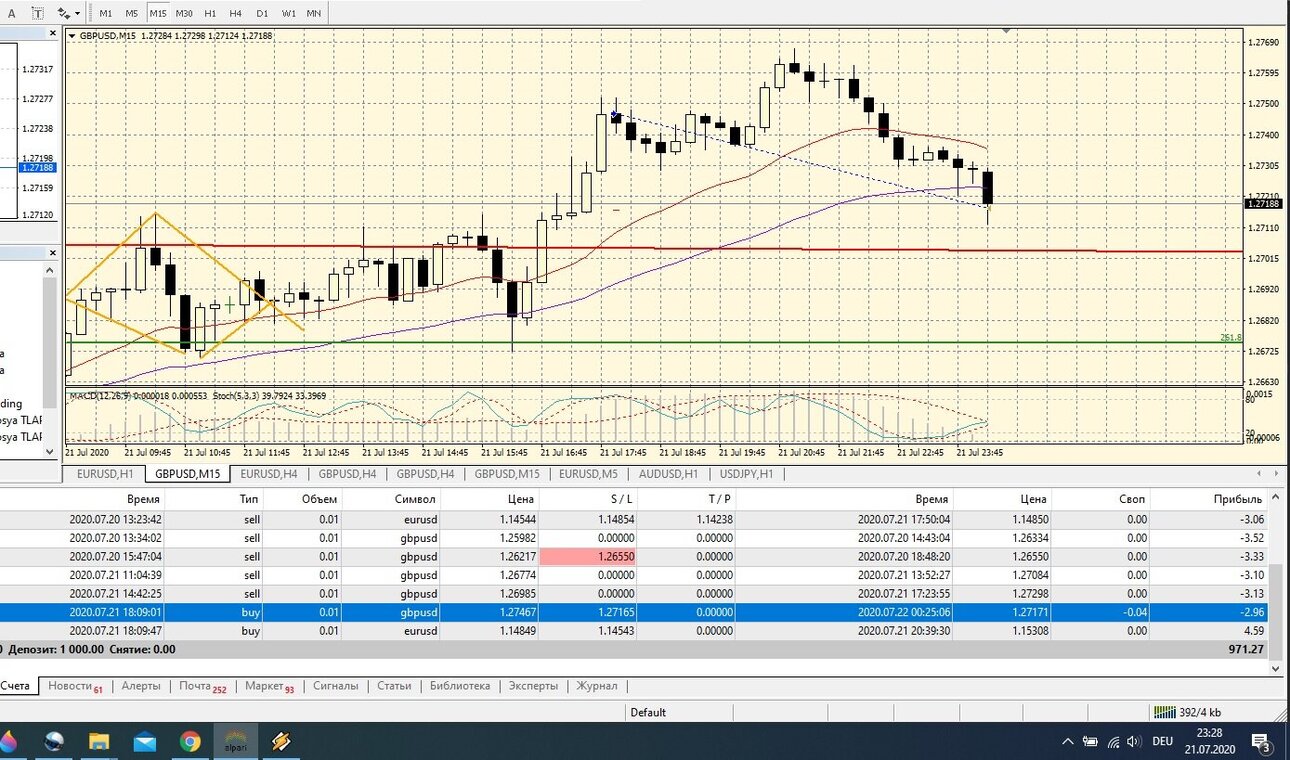
Task: Sort history by Прибыль column
Action: coord(1238,498)
